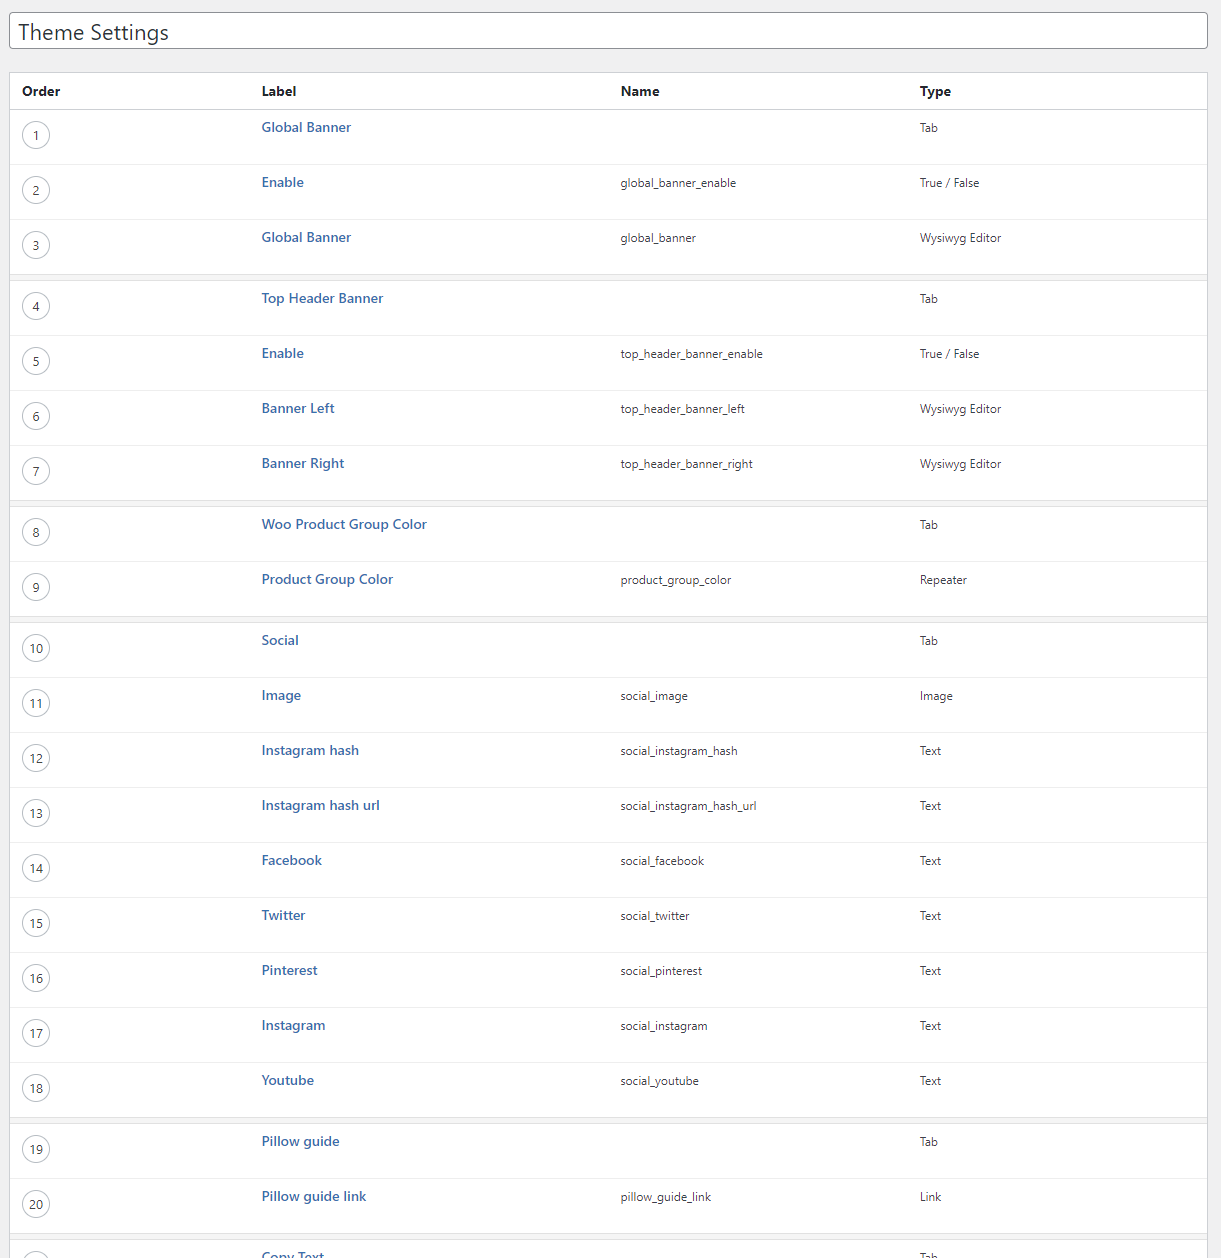Edit the Twitter text field
The height and width of the screenshot is (1258, 1221).
tap(283, 915)
